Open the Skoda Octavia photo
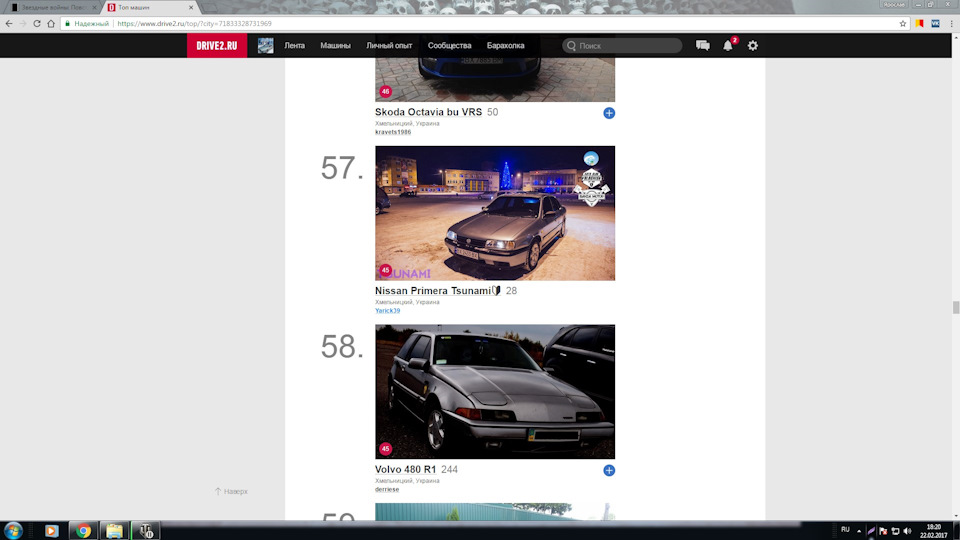 pyautogui.click(x=495, y=80)
